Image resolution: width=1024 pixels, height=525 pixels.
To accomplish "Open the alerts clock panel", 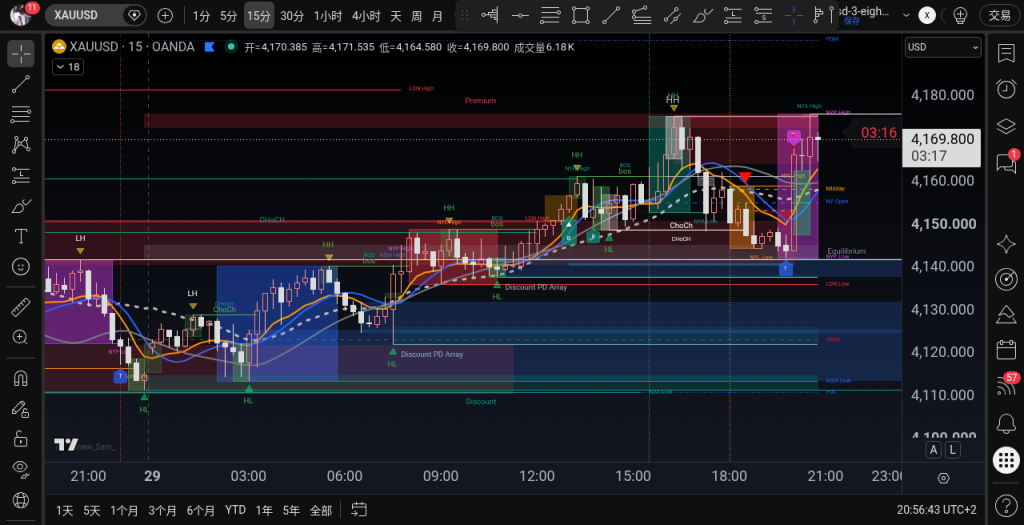I will coord(1006,89).
